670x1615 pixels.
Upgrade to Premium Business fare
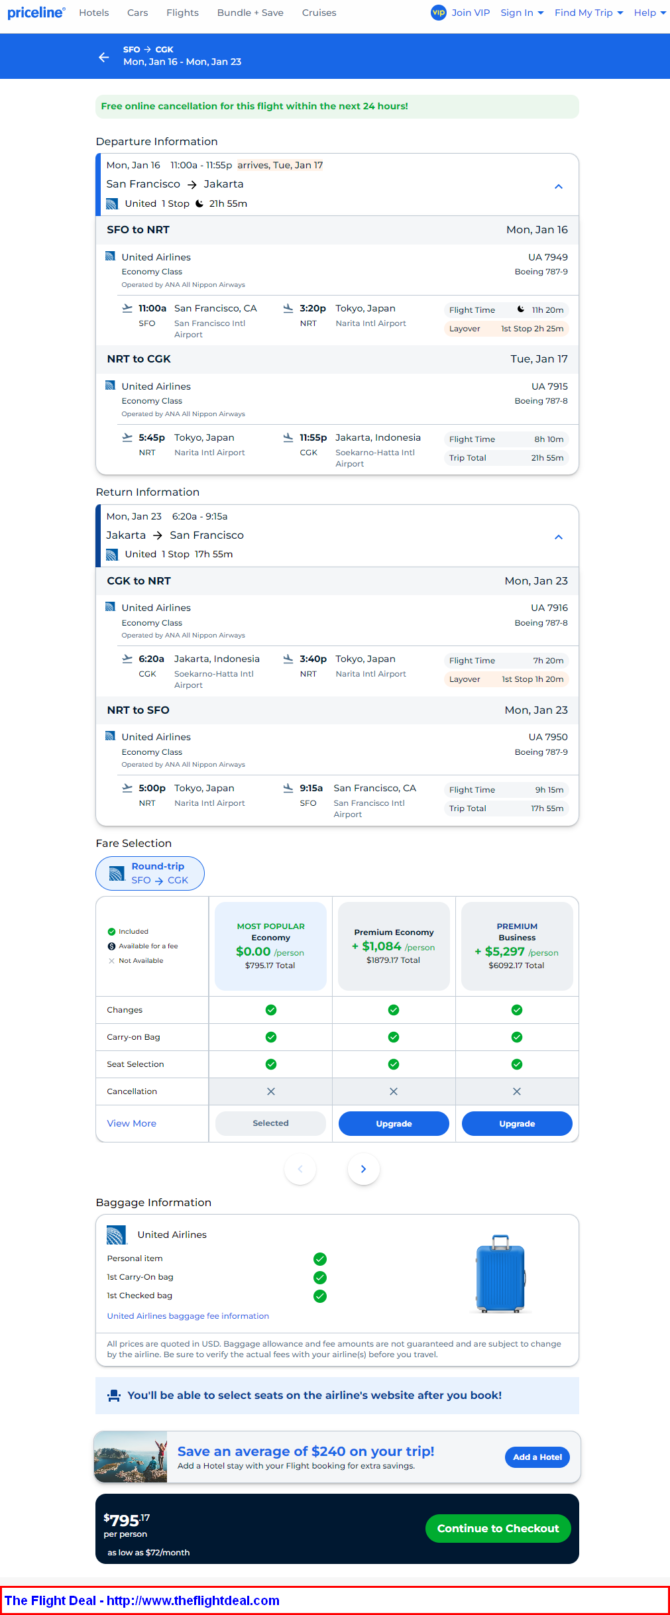point(517,1123)
